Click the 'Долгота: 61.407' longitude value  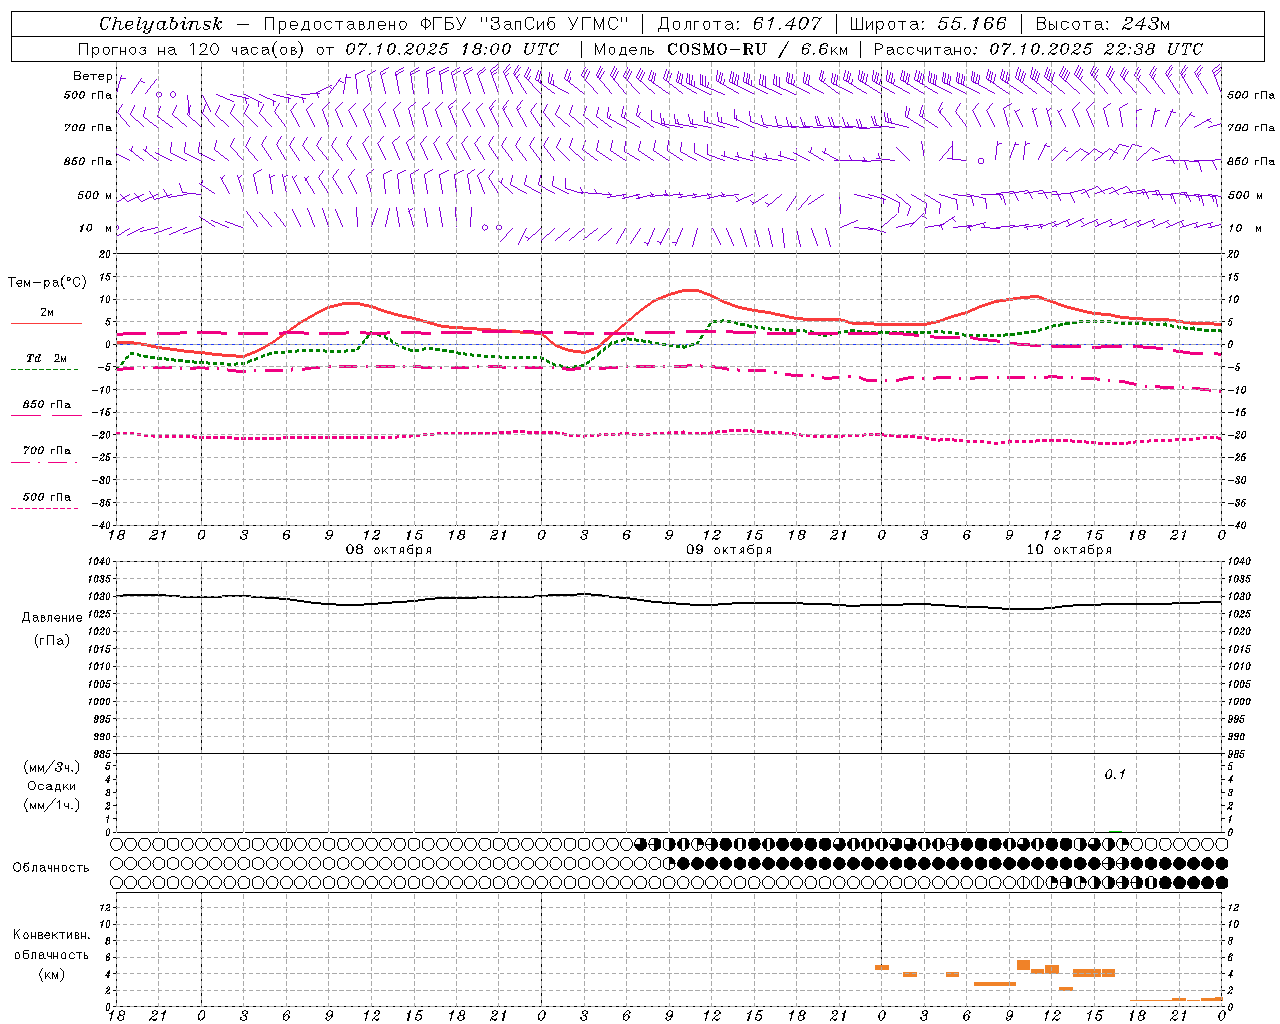(x=739, y=24)
